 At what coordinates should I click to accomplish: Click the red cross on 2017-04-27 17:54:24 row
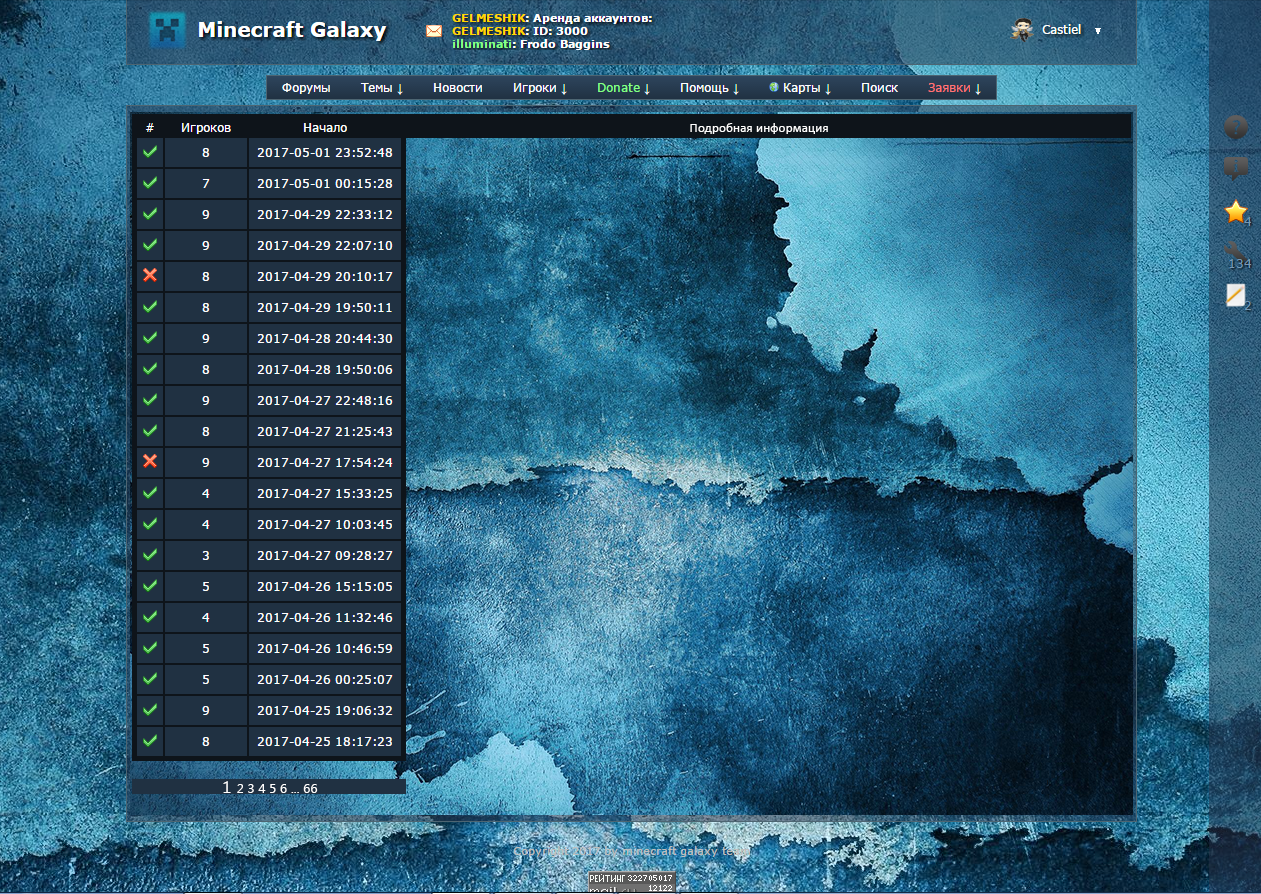point(150,462)
